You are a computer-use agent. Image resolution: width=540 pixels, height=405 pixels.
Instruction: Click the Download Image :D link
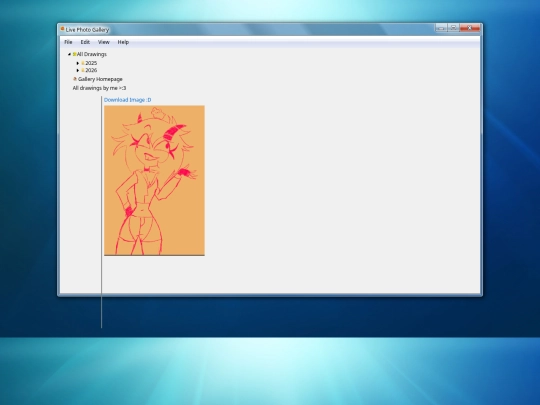[x=127, y=100]
